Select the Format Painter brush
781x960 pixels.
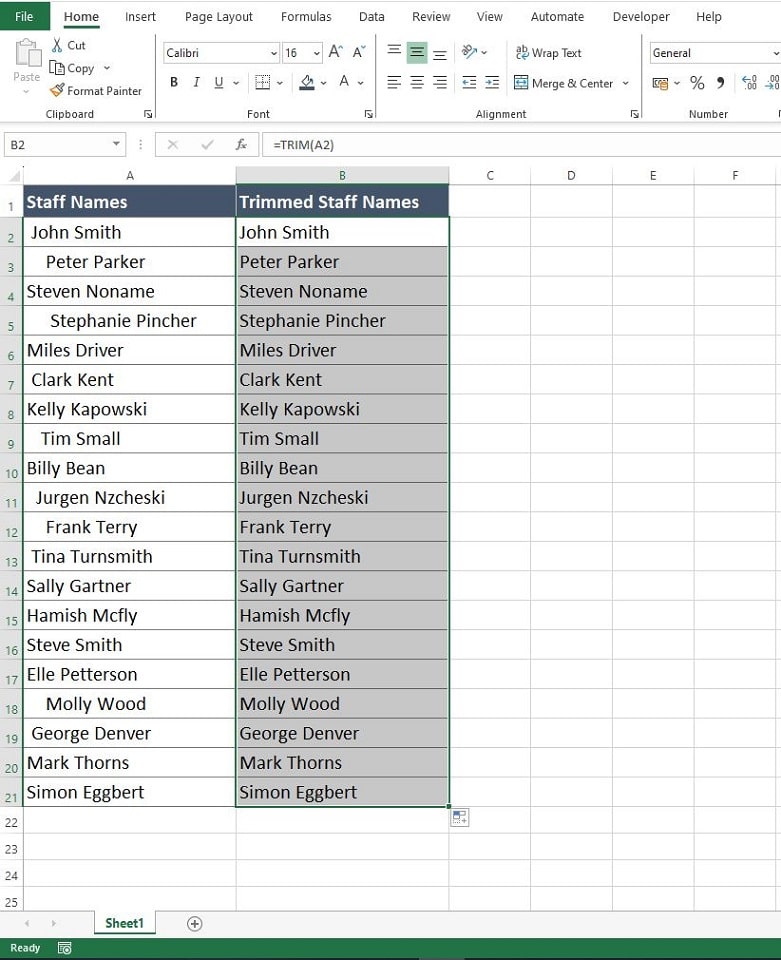(57, 91)
